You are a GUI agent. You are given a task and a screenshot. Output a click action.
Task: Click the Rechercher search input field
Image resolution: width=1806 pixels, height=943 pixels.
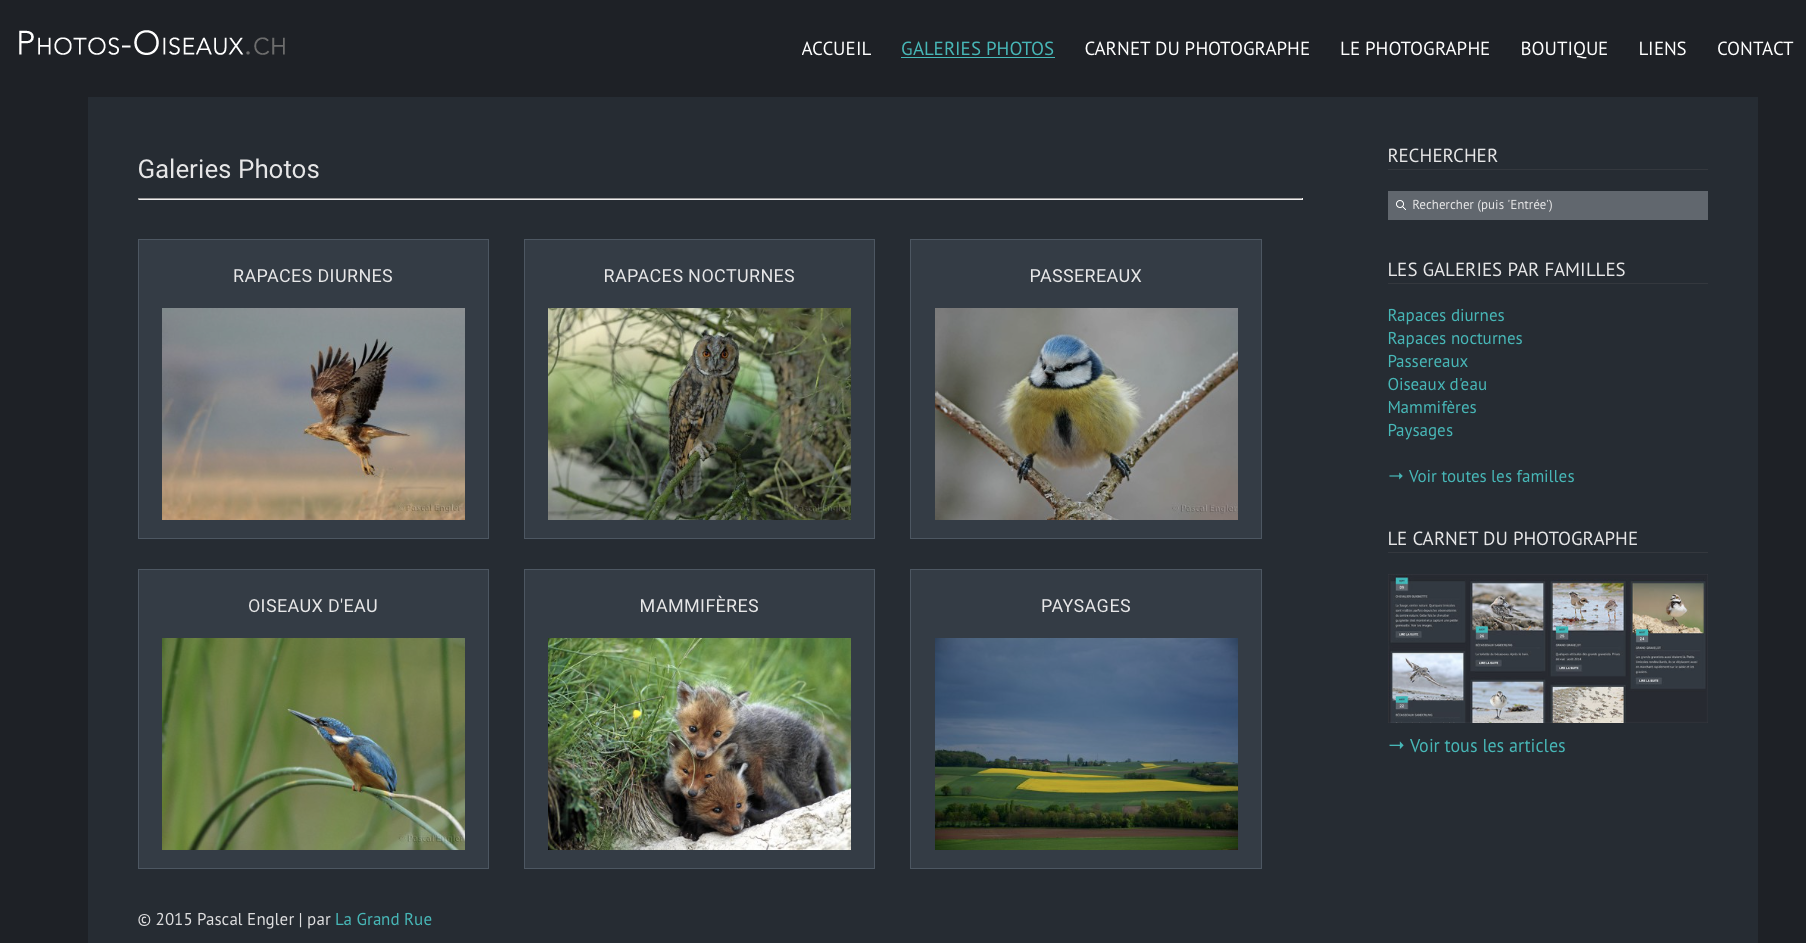click(1555, 205)
